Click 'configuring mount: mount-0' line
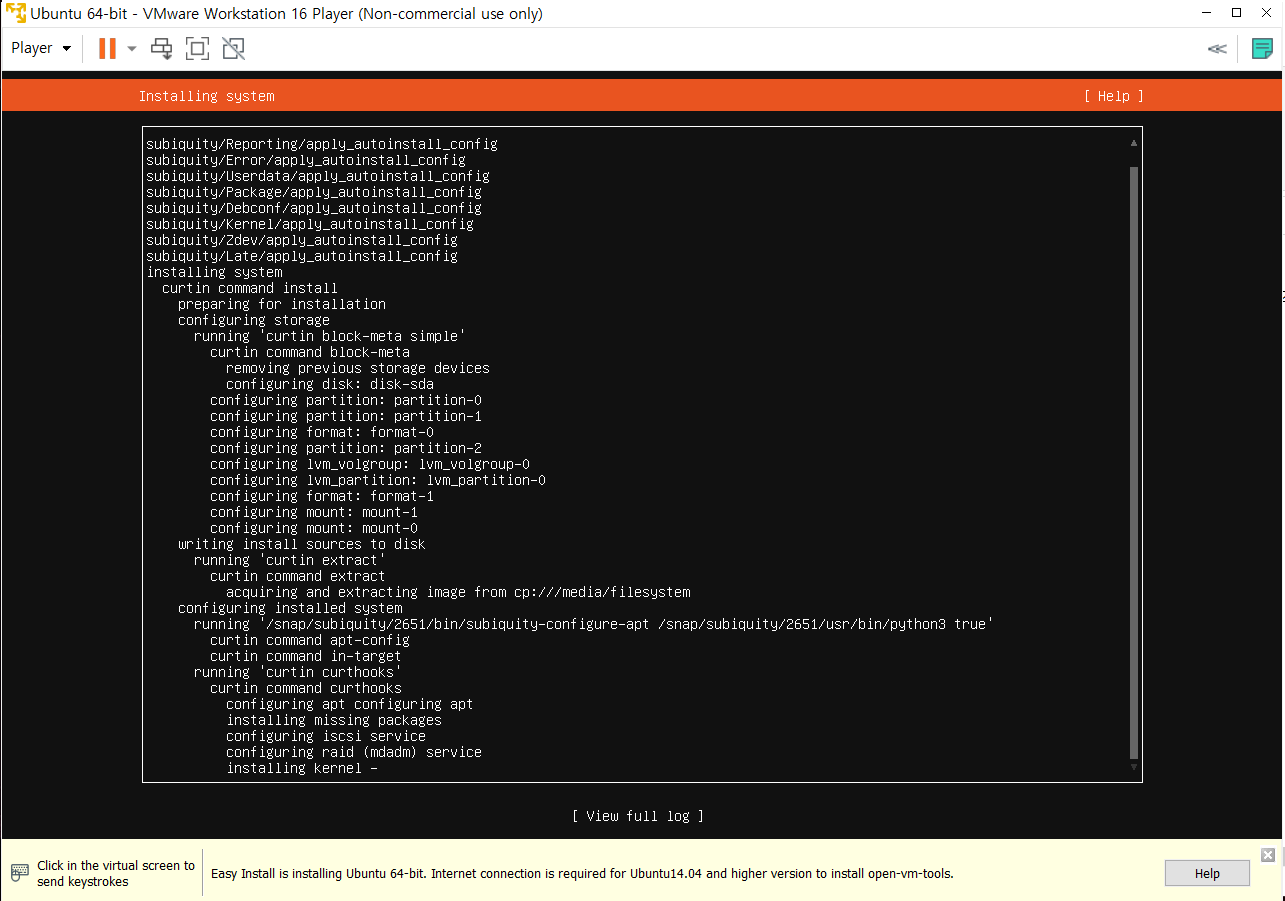Image resolution: width=1285 pixels, height=901 pixels. coord(314,528)
